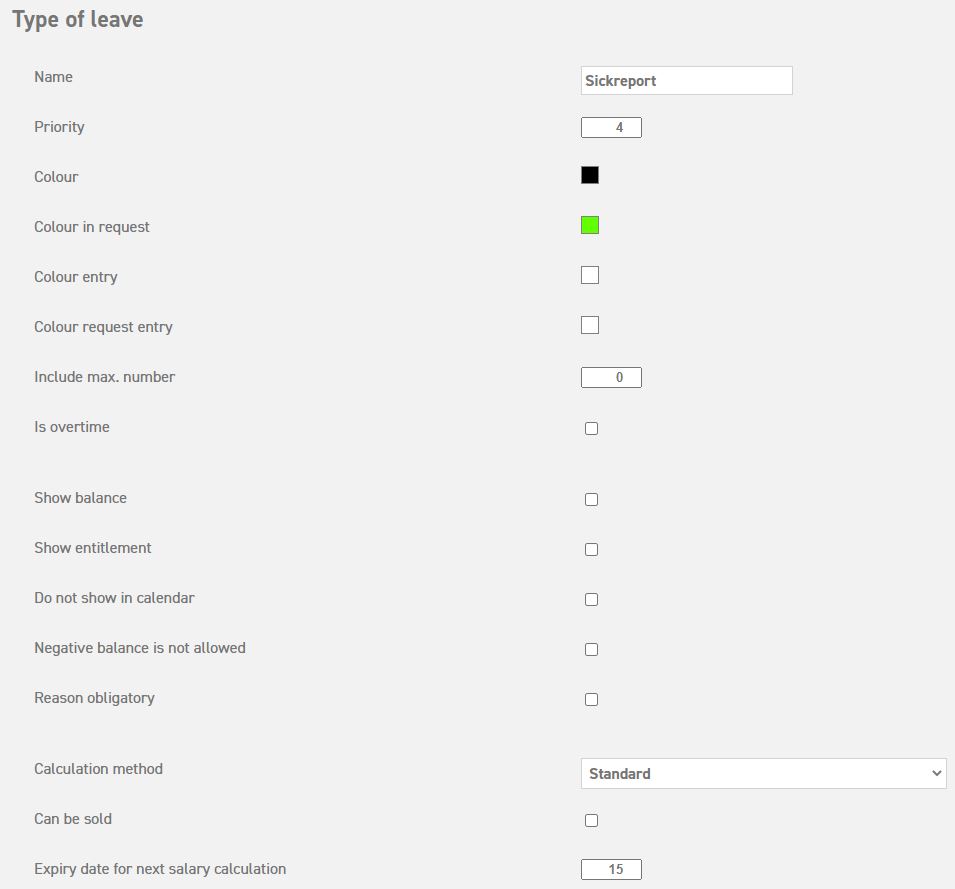Toggle Do not show in calendar
The width and height of the screenshot is (955, 889).
point(591,600)
